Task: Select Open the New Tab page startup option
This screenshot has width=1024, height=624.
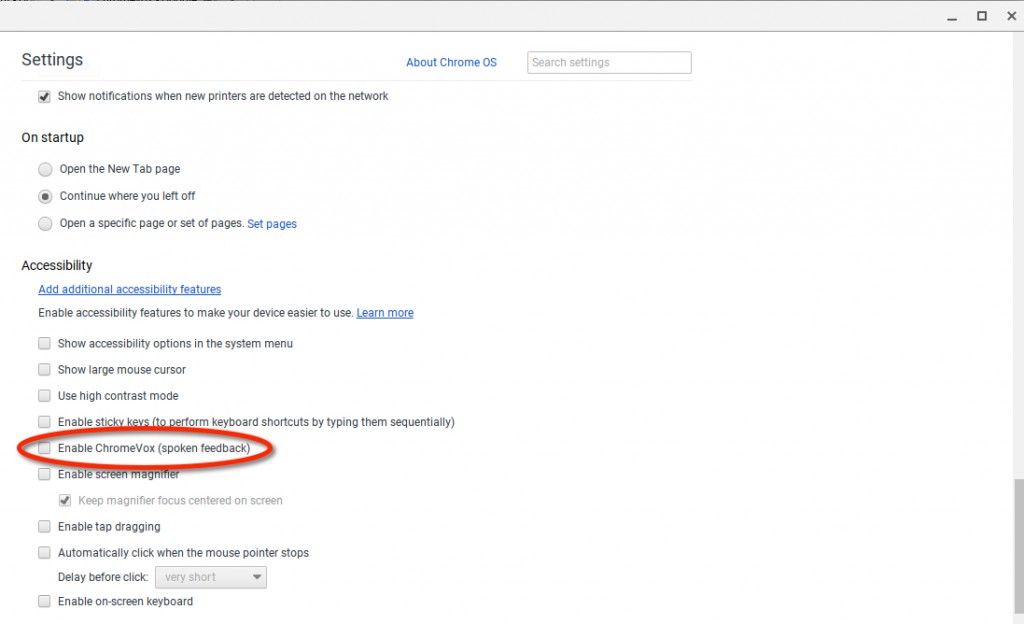Action: click(x=44, y=169)
